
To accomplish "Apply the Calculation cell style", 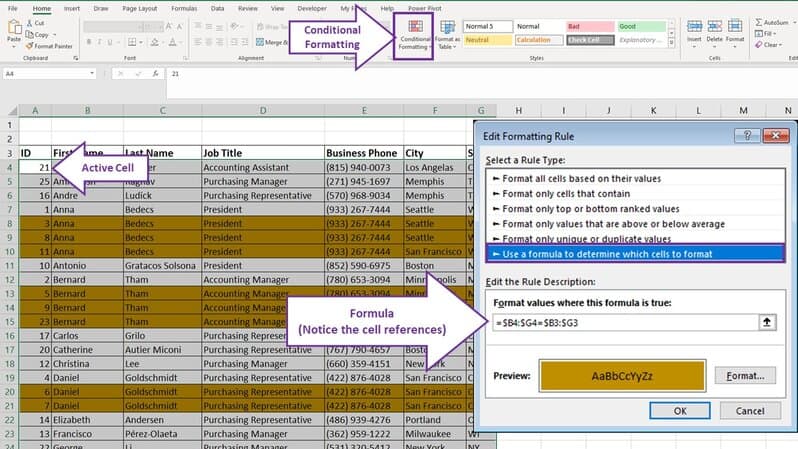I will click(x=538, y=40).
